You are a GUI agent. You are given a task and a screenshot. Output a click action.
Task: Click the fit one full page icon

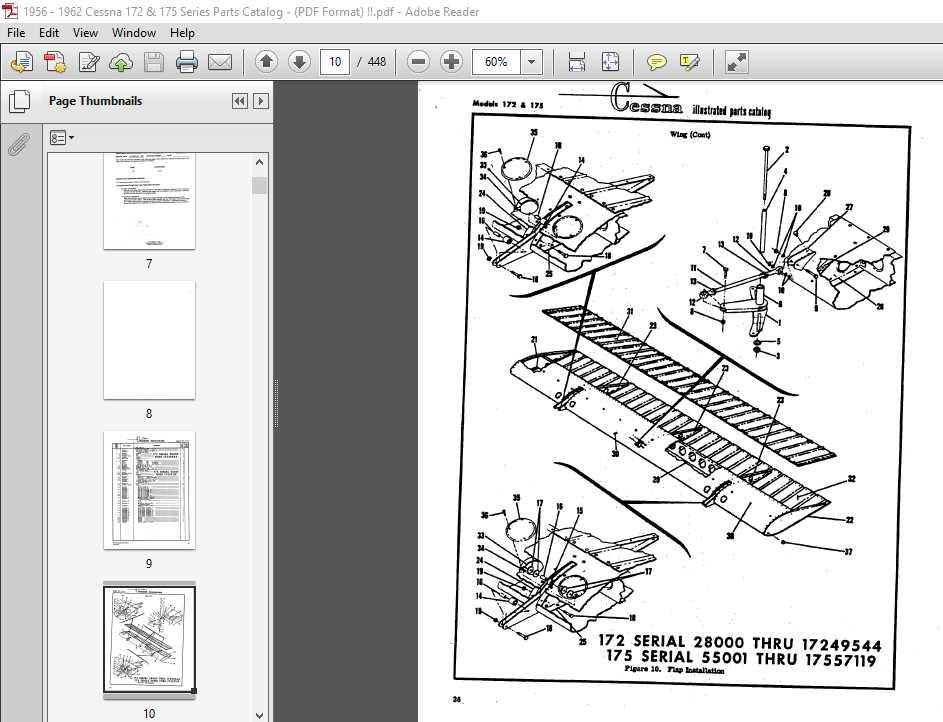click(x=610, y=62)
